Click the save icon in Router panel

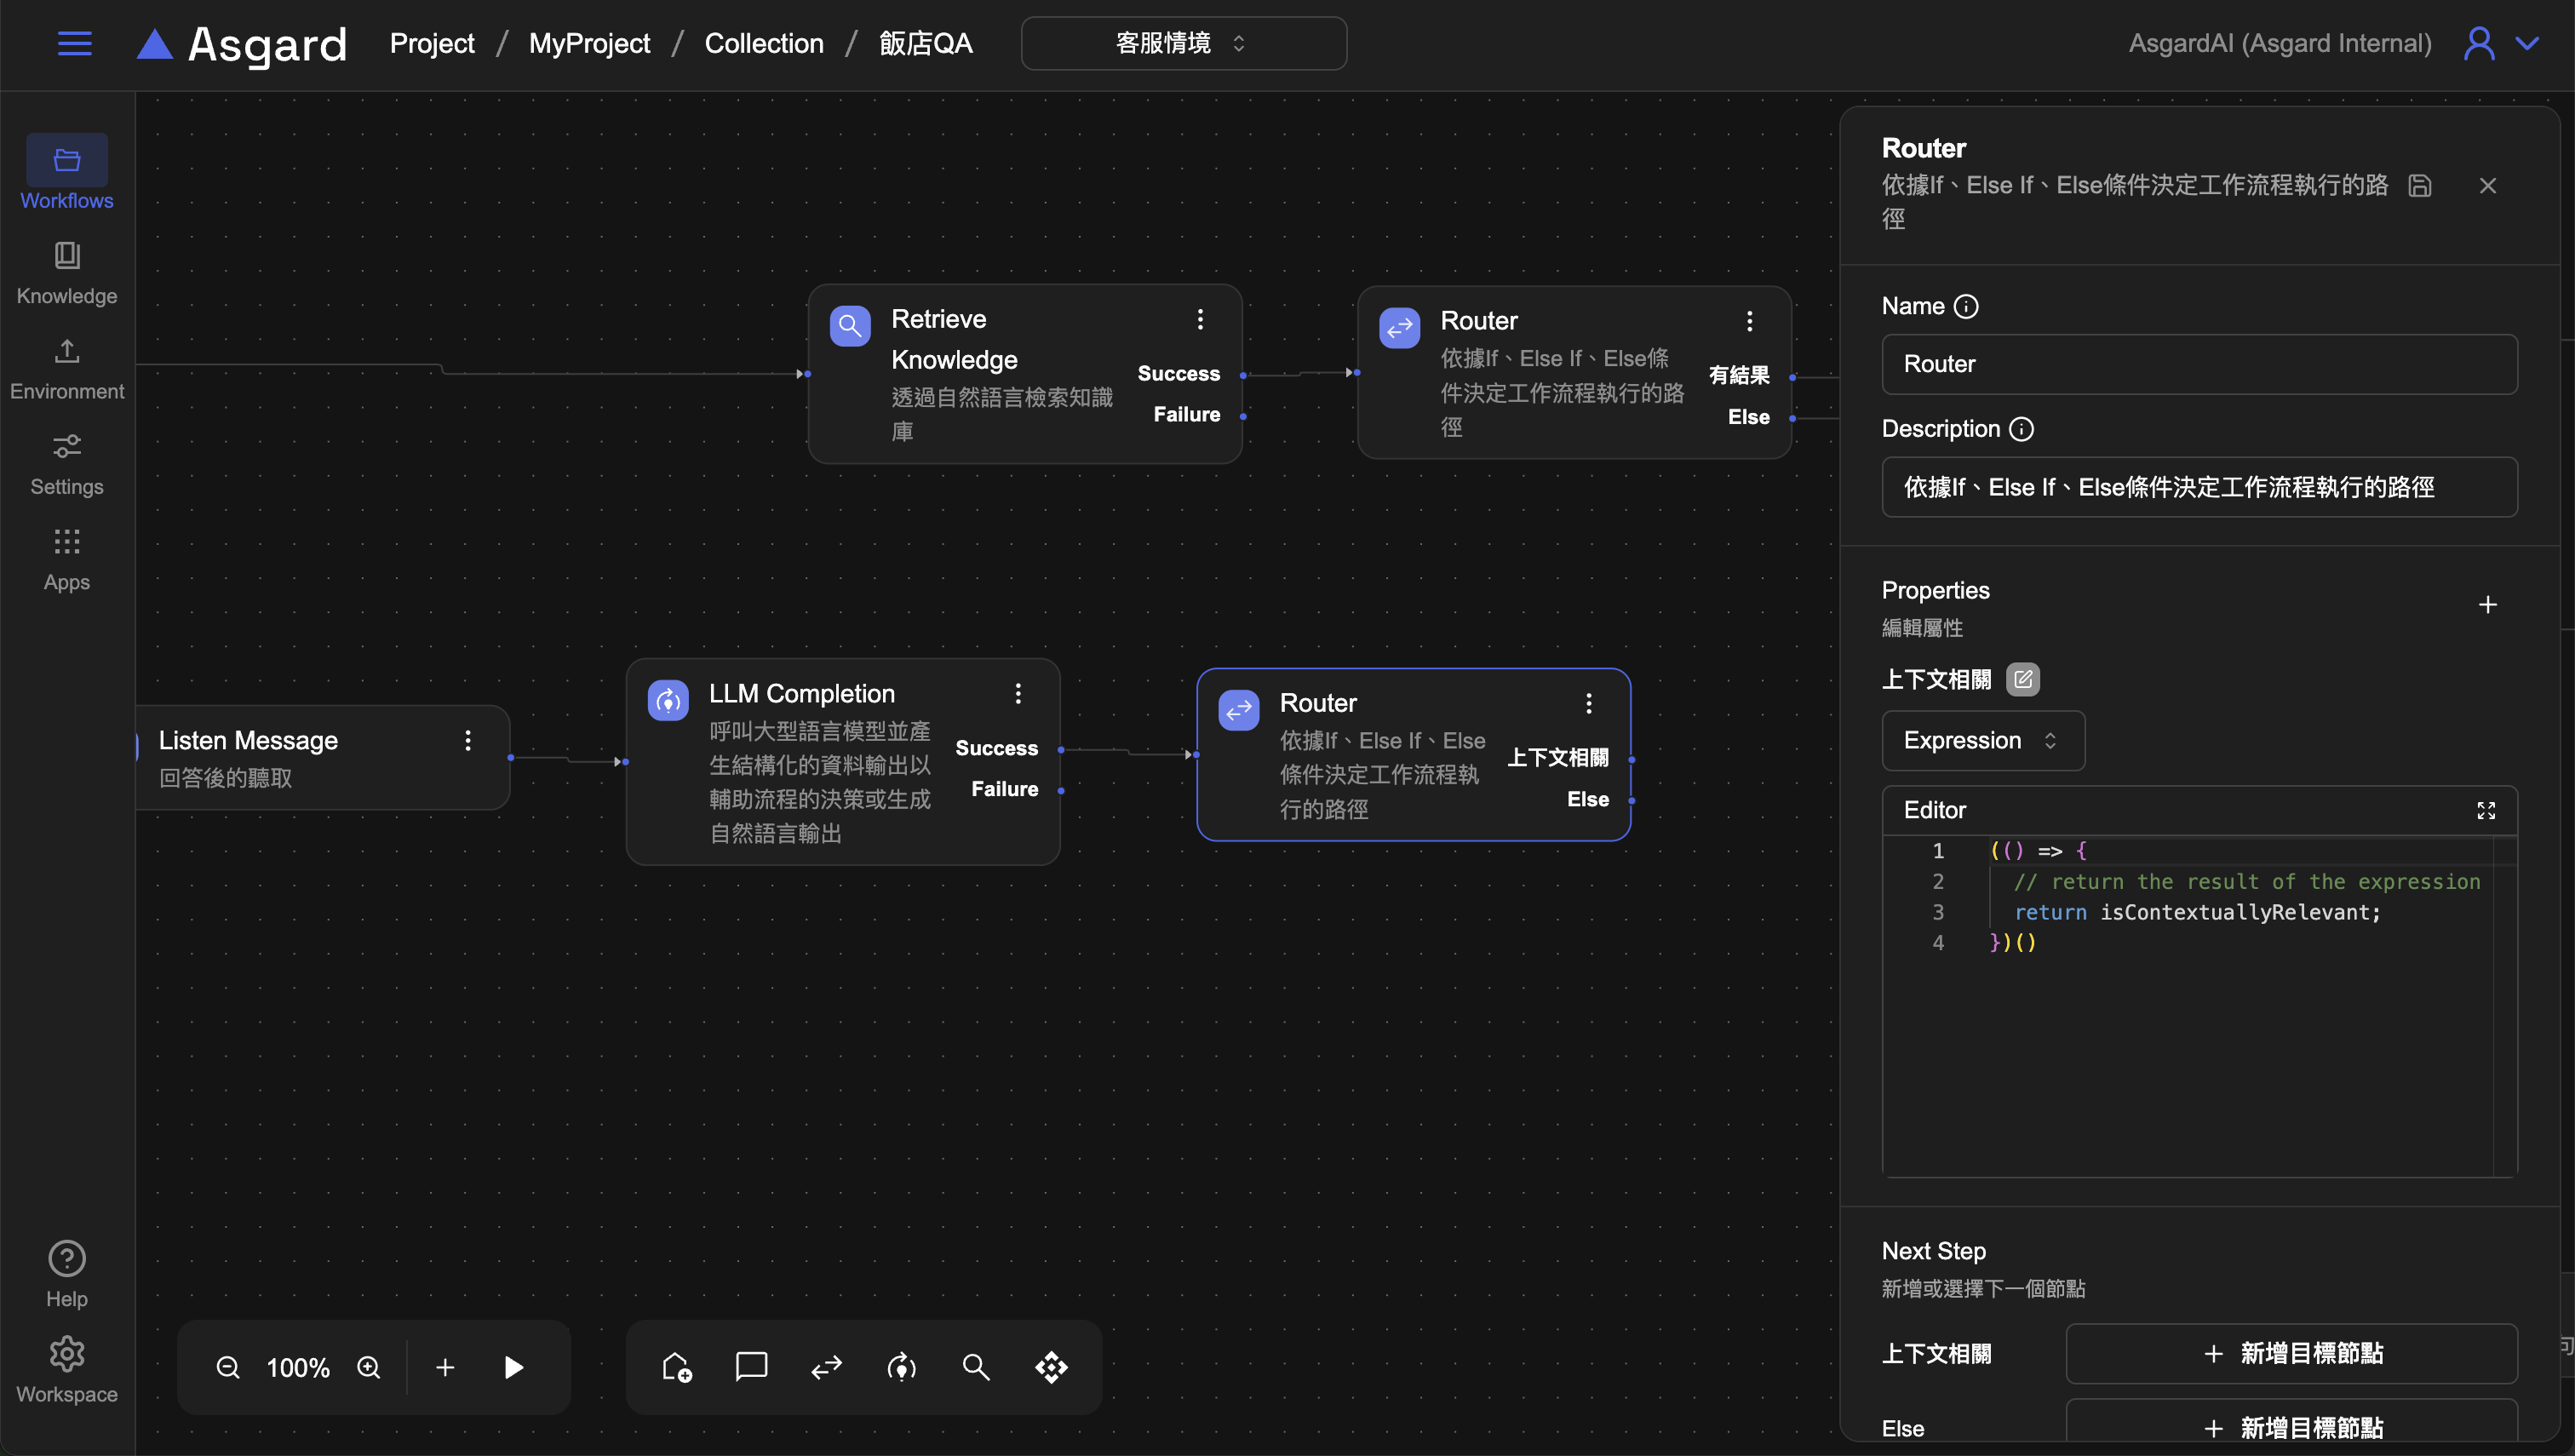(x=2419, y=186)
